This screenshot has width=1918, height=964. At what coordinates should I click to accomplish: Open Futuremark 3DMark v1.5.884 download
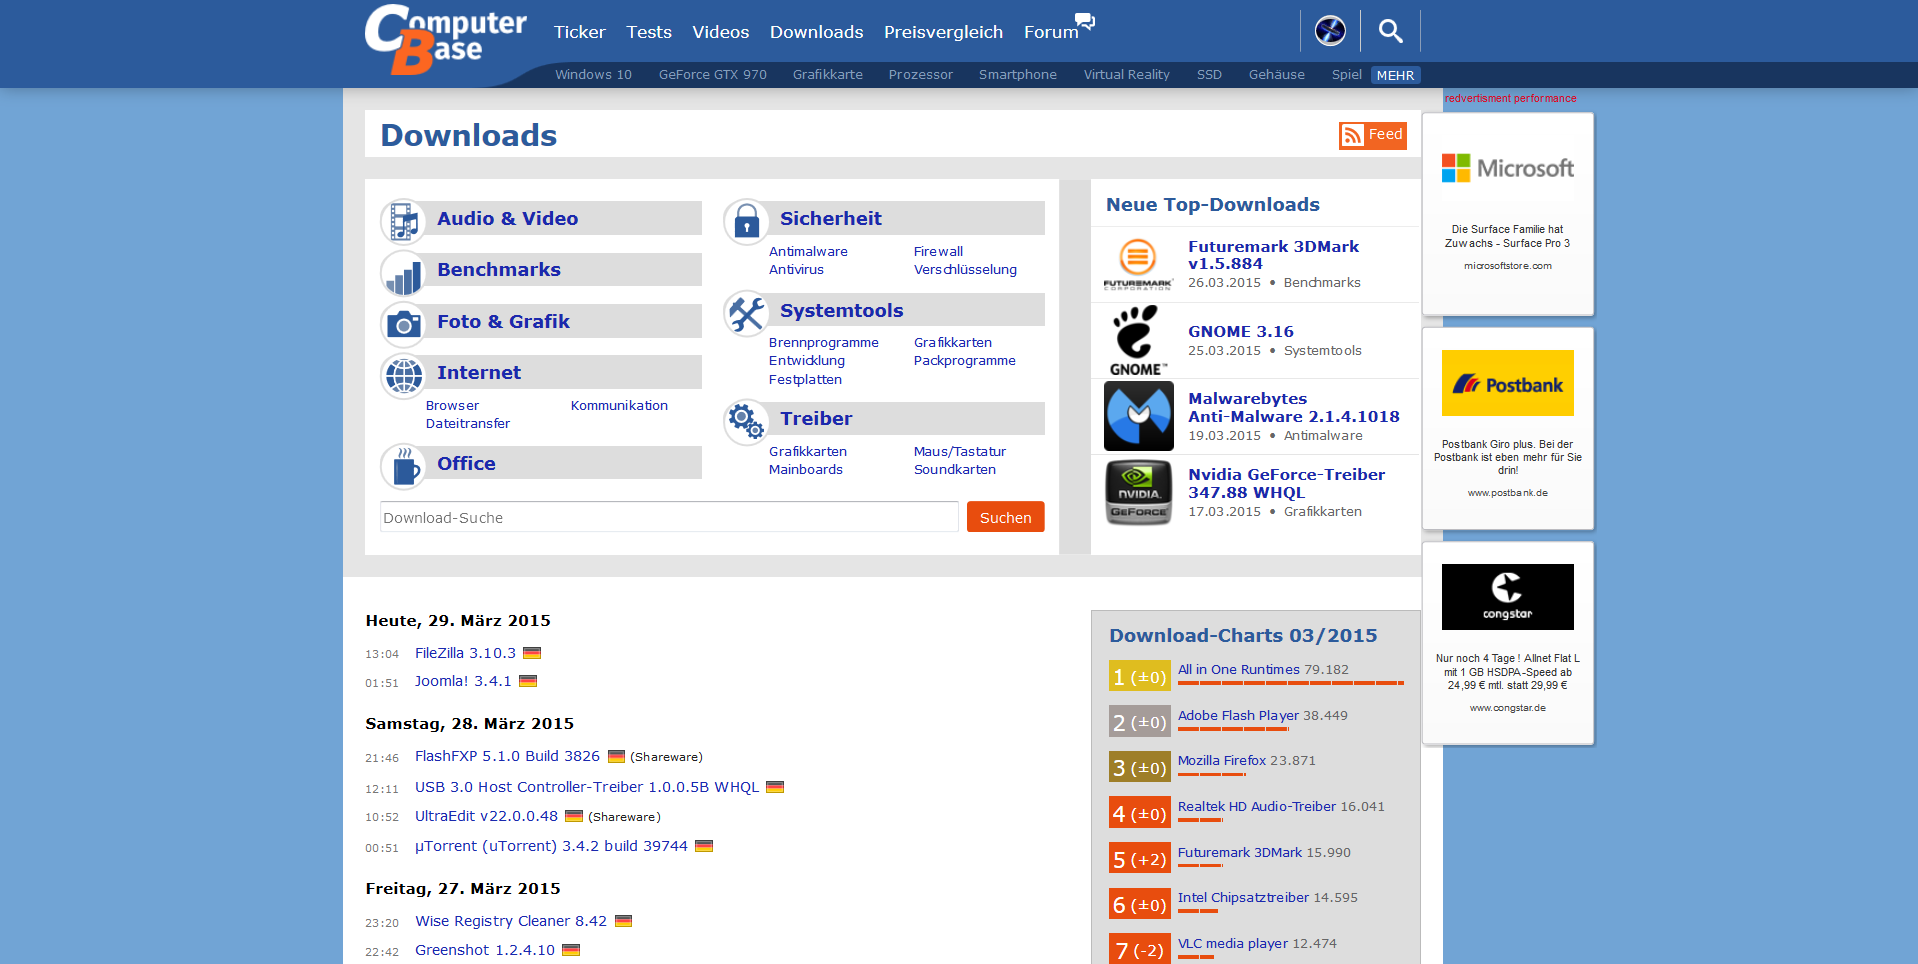(1273, 255)
